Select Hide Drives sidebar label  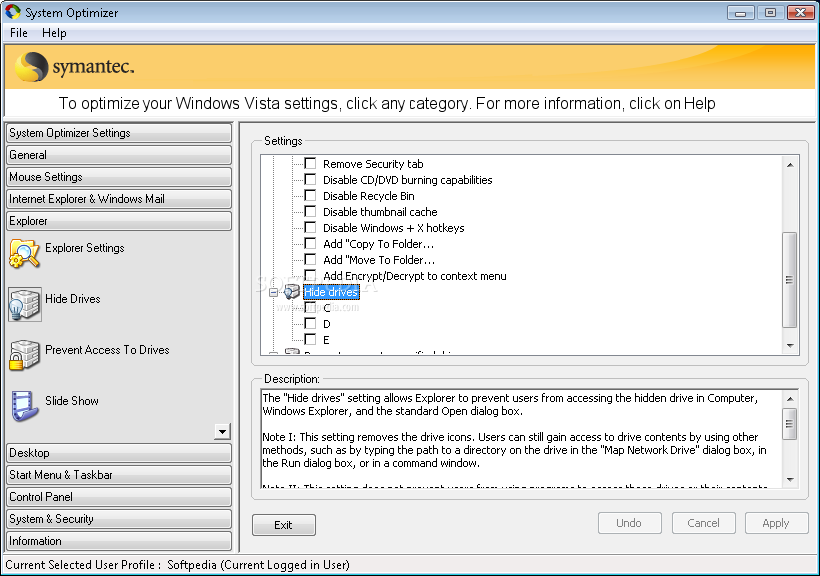[x=73, y=299]
